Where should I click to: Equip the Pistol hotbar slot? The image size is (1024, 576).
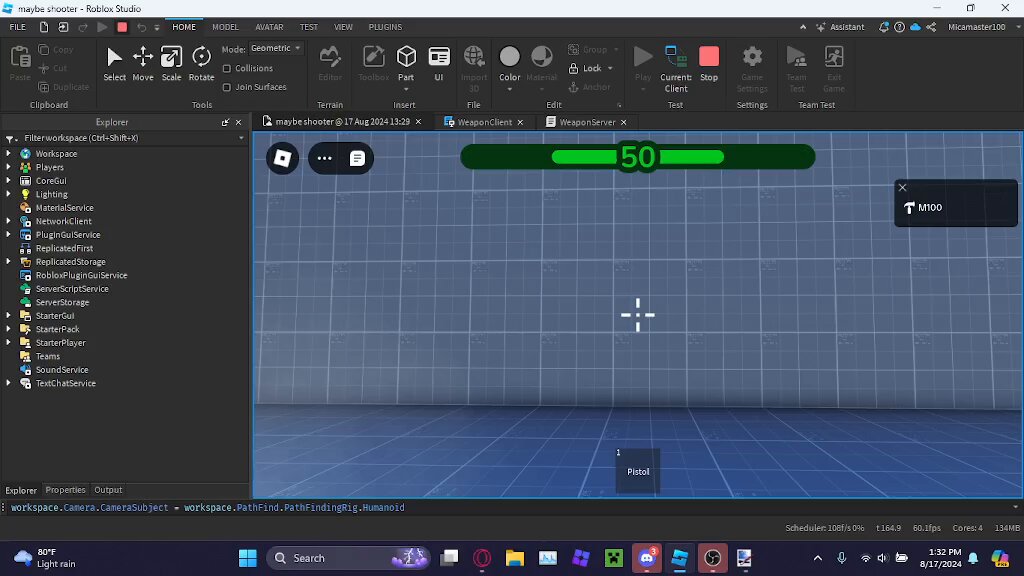click(x=638, y=470)
